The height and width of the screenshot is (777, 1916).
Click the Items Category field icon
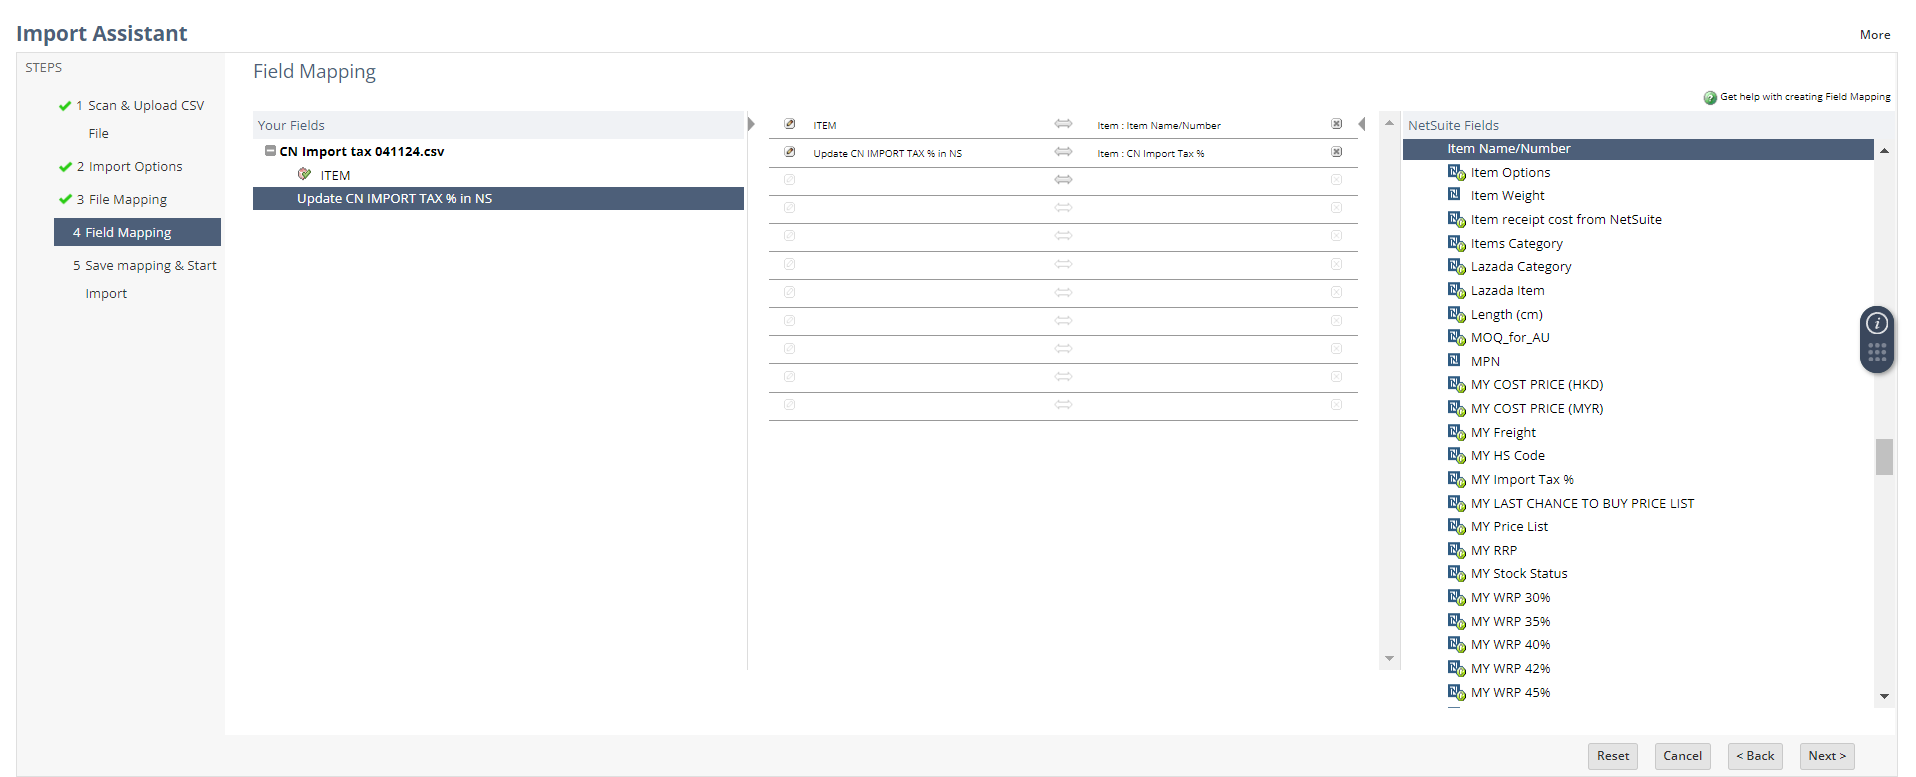tap(1456, 243)
